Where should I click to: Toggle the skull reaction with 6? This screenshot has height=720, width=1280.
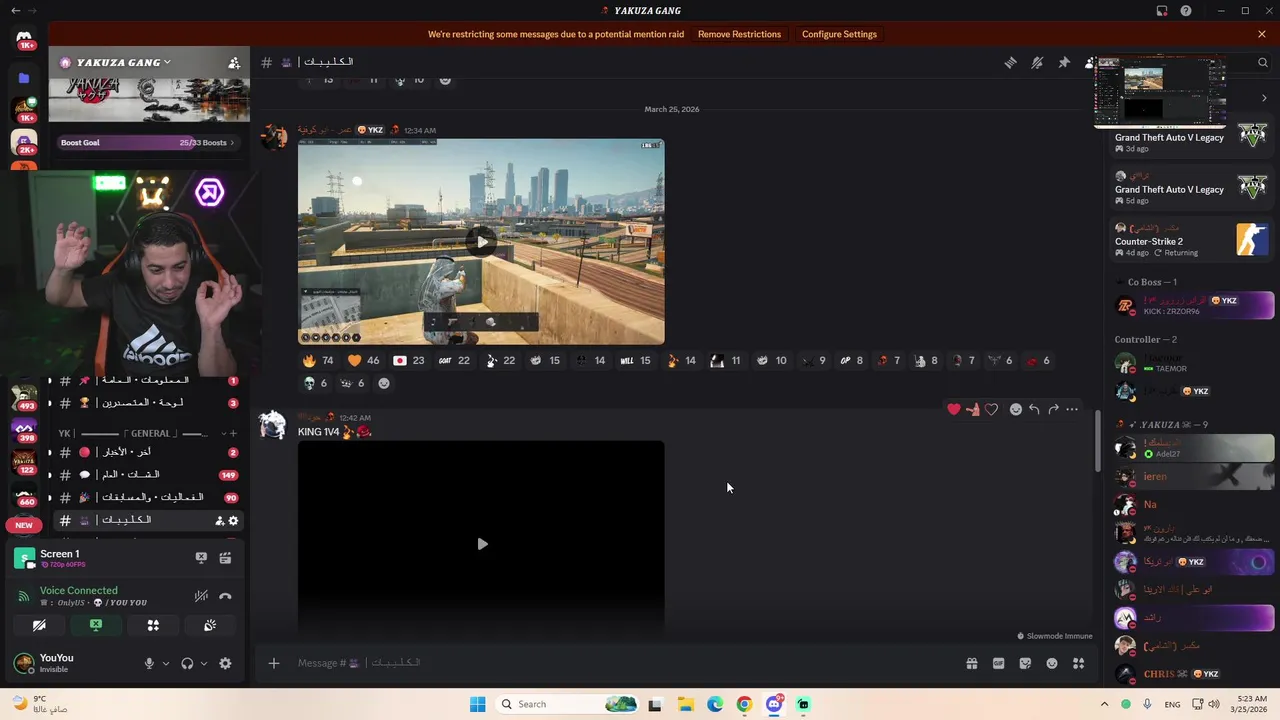point(316,383)
